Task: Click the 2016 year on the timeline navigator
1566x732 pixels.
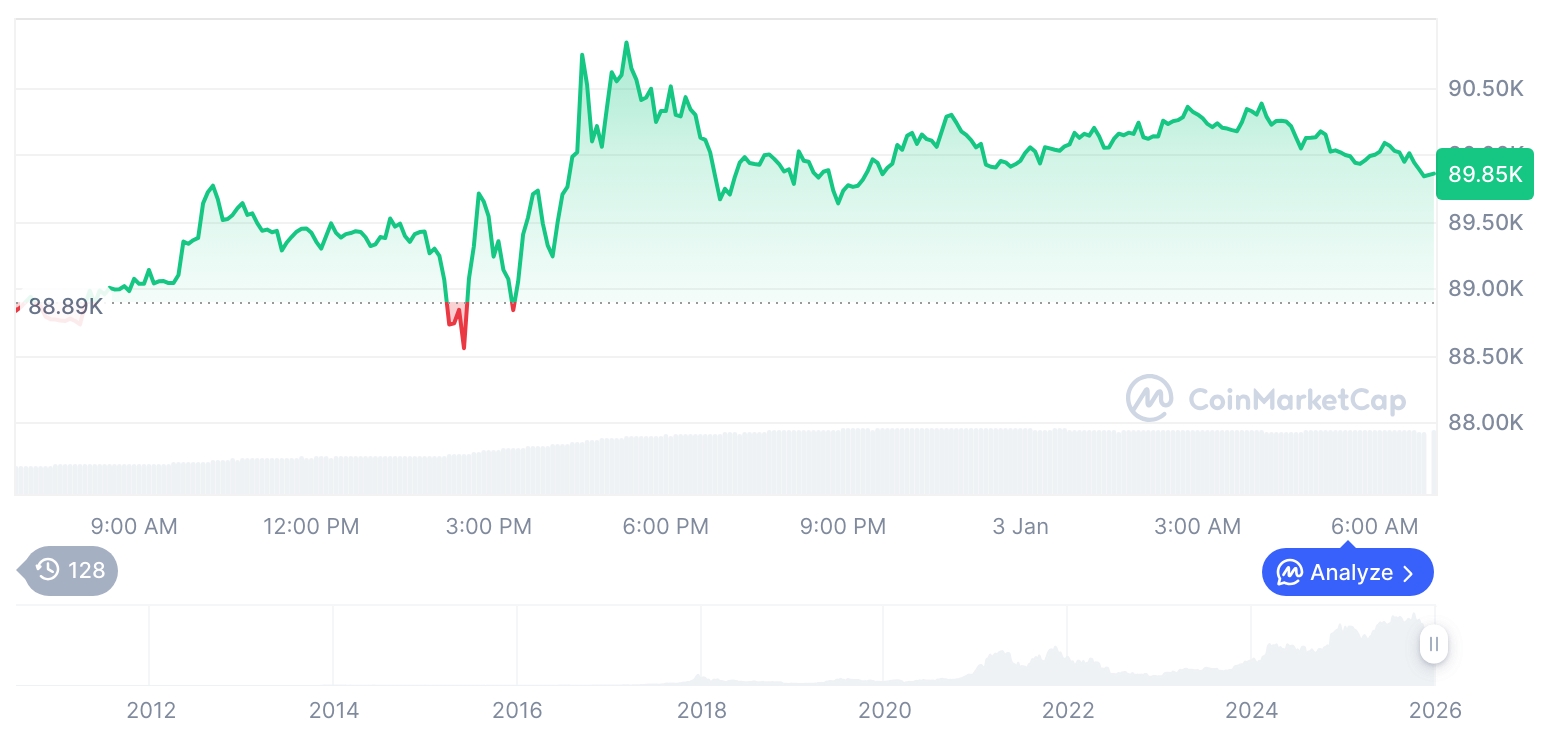Action: [517, 710]
